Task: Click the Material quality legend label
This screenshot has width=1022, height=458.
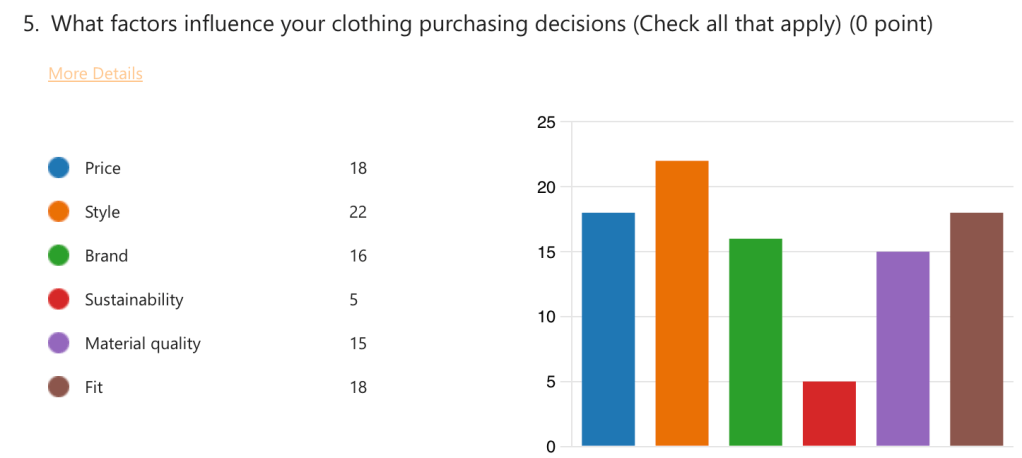Action: [142, 343]
